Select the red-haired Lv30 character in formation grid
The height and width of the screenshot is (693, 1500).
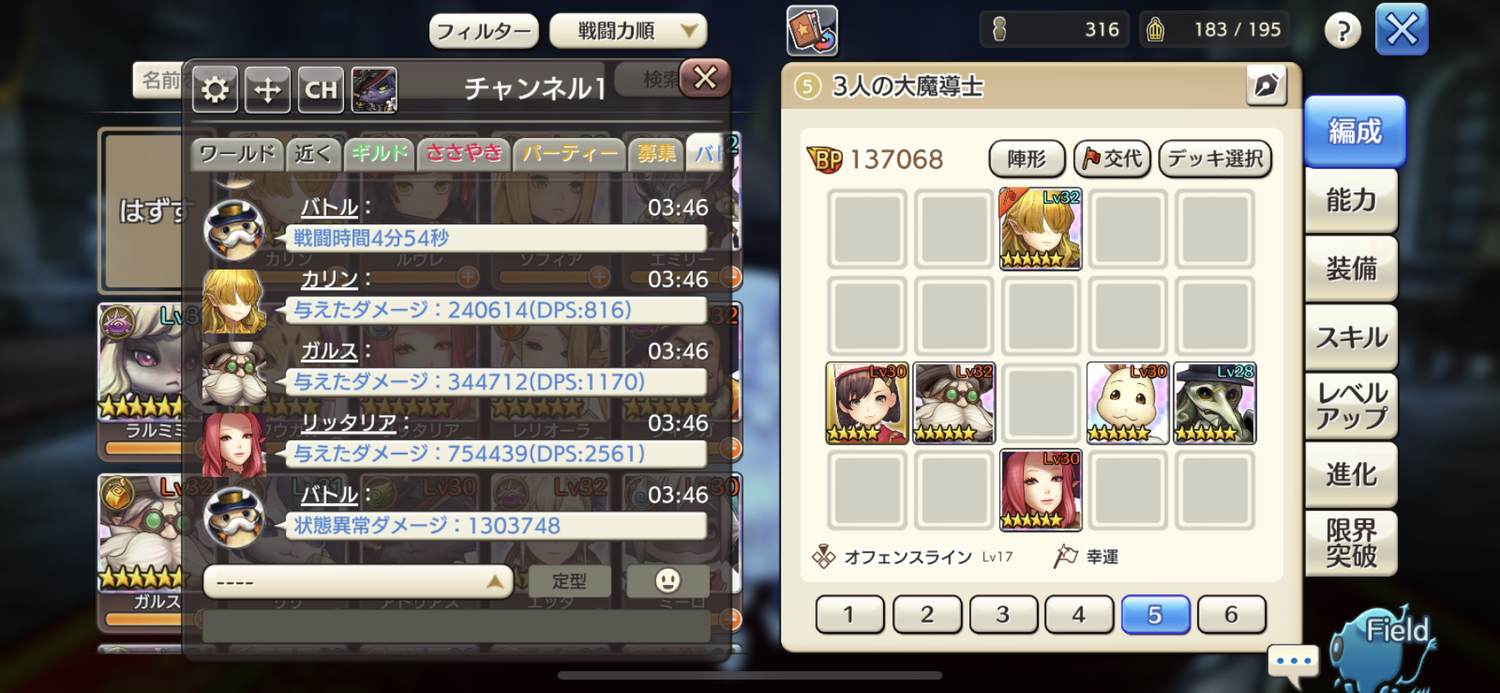point(1041,490)
